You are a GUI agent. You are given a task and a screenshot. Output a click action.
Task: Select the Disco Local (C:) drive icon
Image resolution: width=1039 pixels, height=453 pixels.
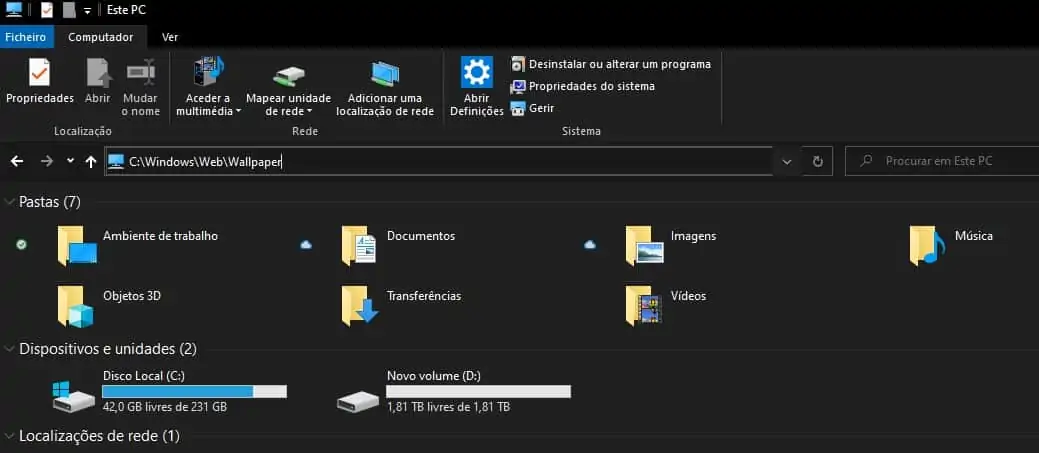(x=74, y=396)
